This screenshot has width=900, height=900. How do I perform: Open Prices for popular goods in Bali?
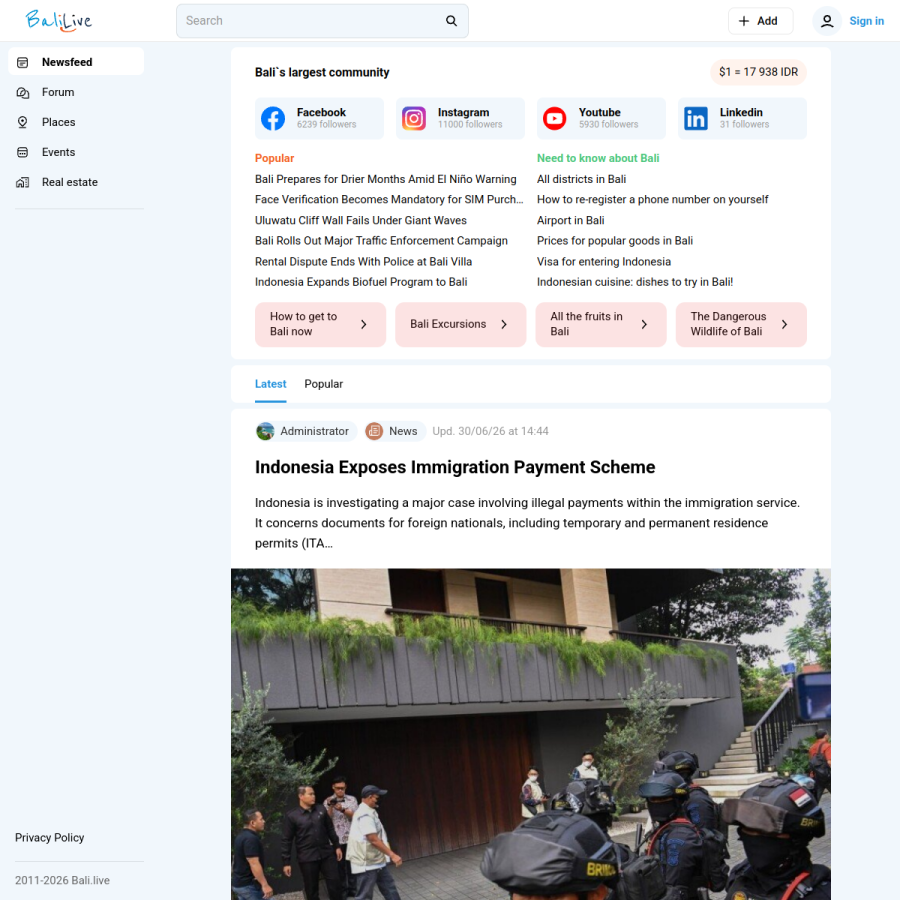pyautogui.click(x=615, y=240)
